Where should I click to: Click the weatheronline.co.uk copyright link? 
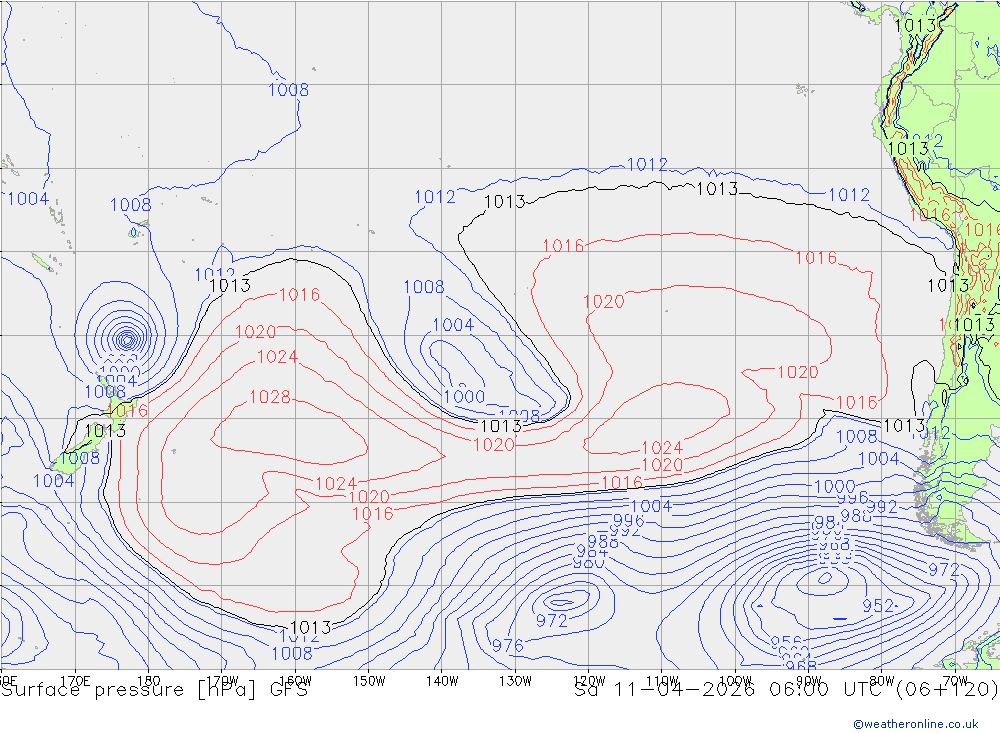point(915,723)
